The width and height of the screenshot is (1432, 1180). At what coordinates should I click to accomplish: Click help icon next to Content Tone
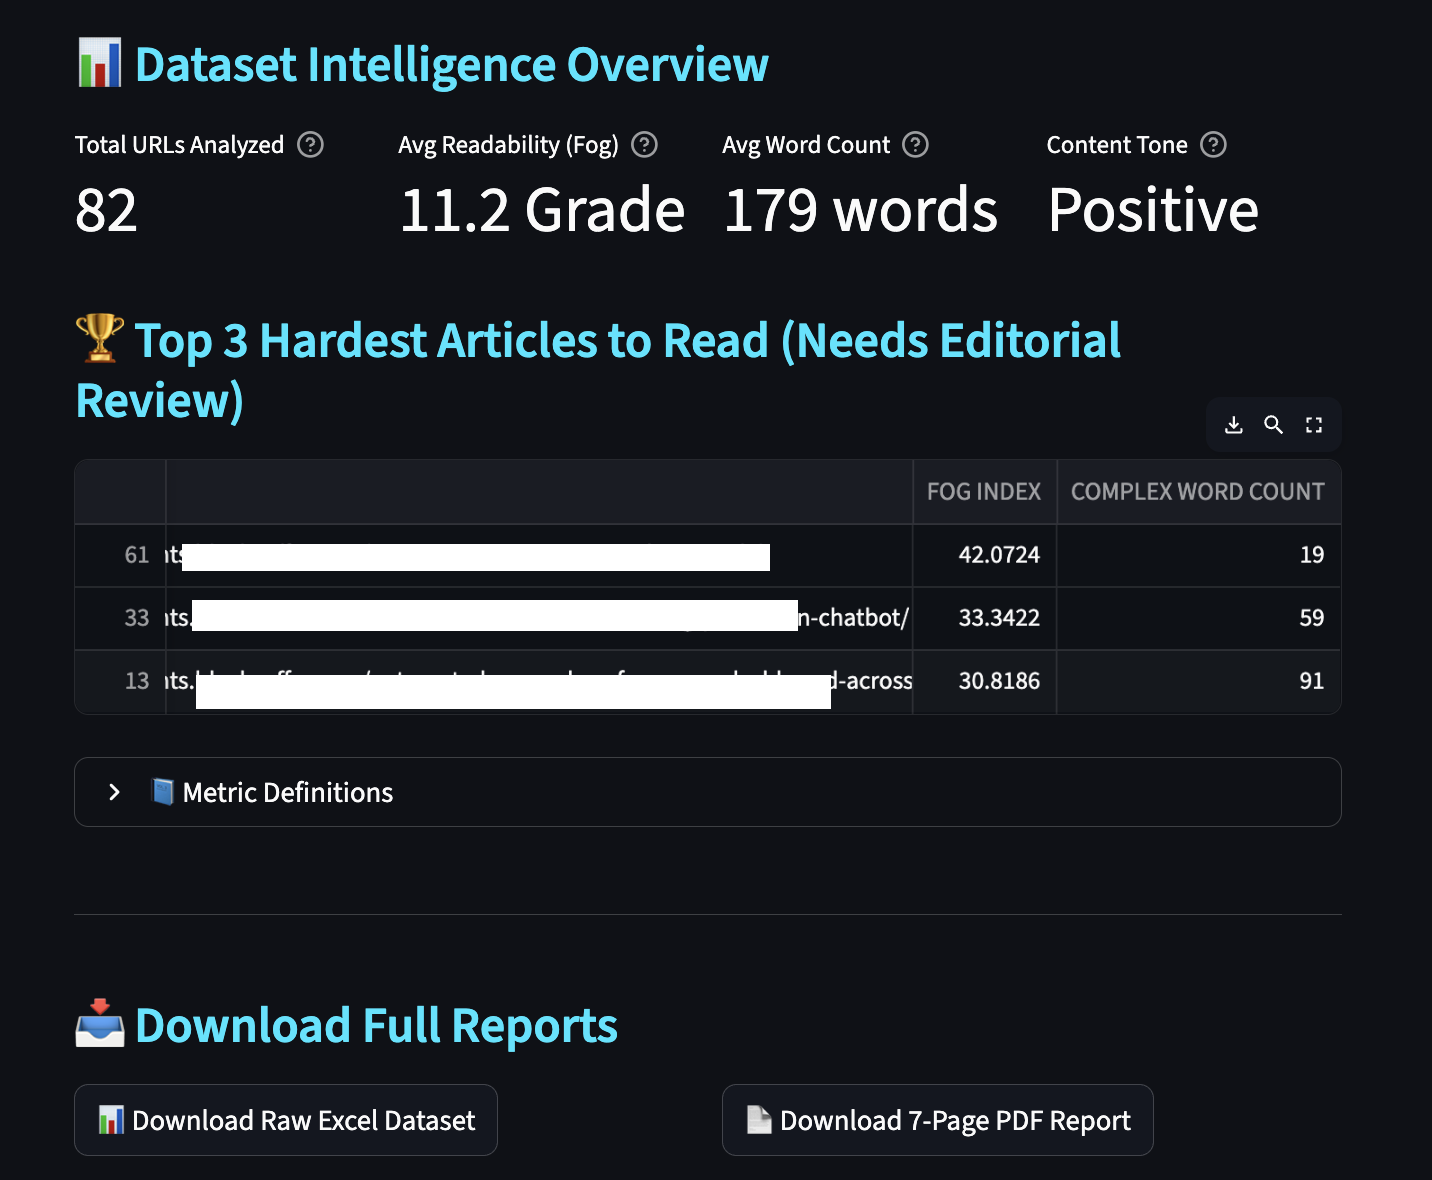(1213, 145)
